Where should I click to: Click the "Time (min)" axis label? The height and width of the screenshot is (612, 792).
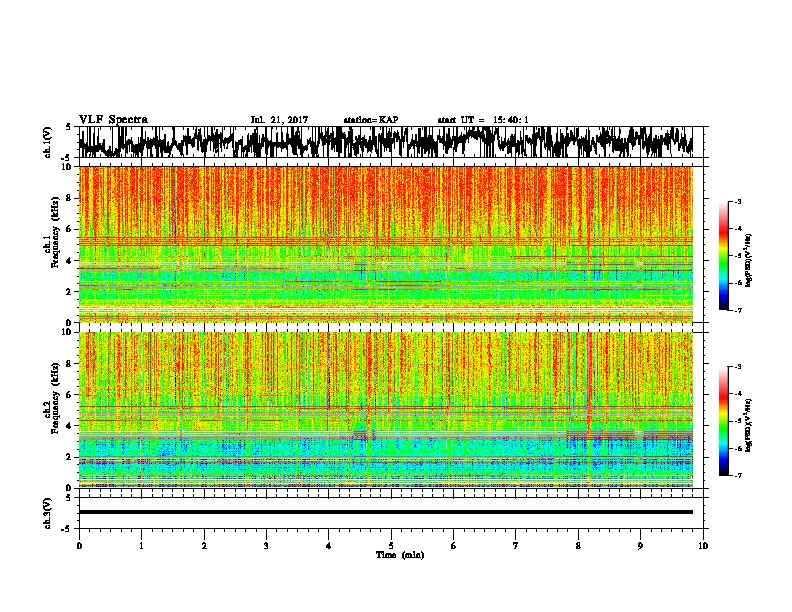click(x=400, y=555)
